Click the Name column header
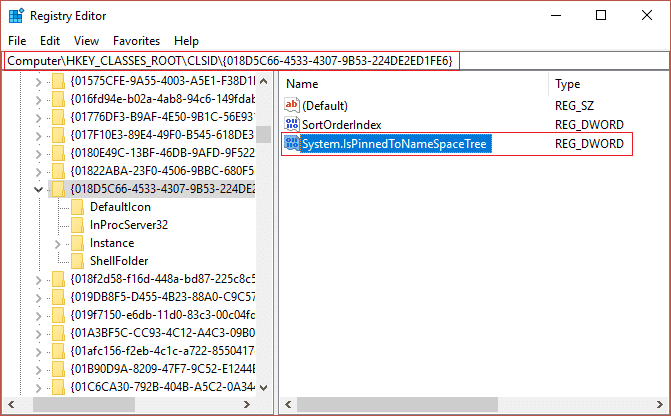The width and height of the screenshot is (671, 416). tap(415, 84)
